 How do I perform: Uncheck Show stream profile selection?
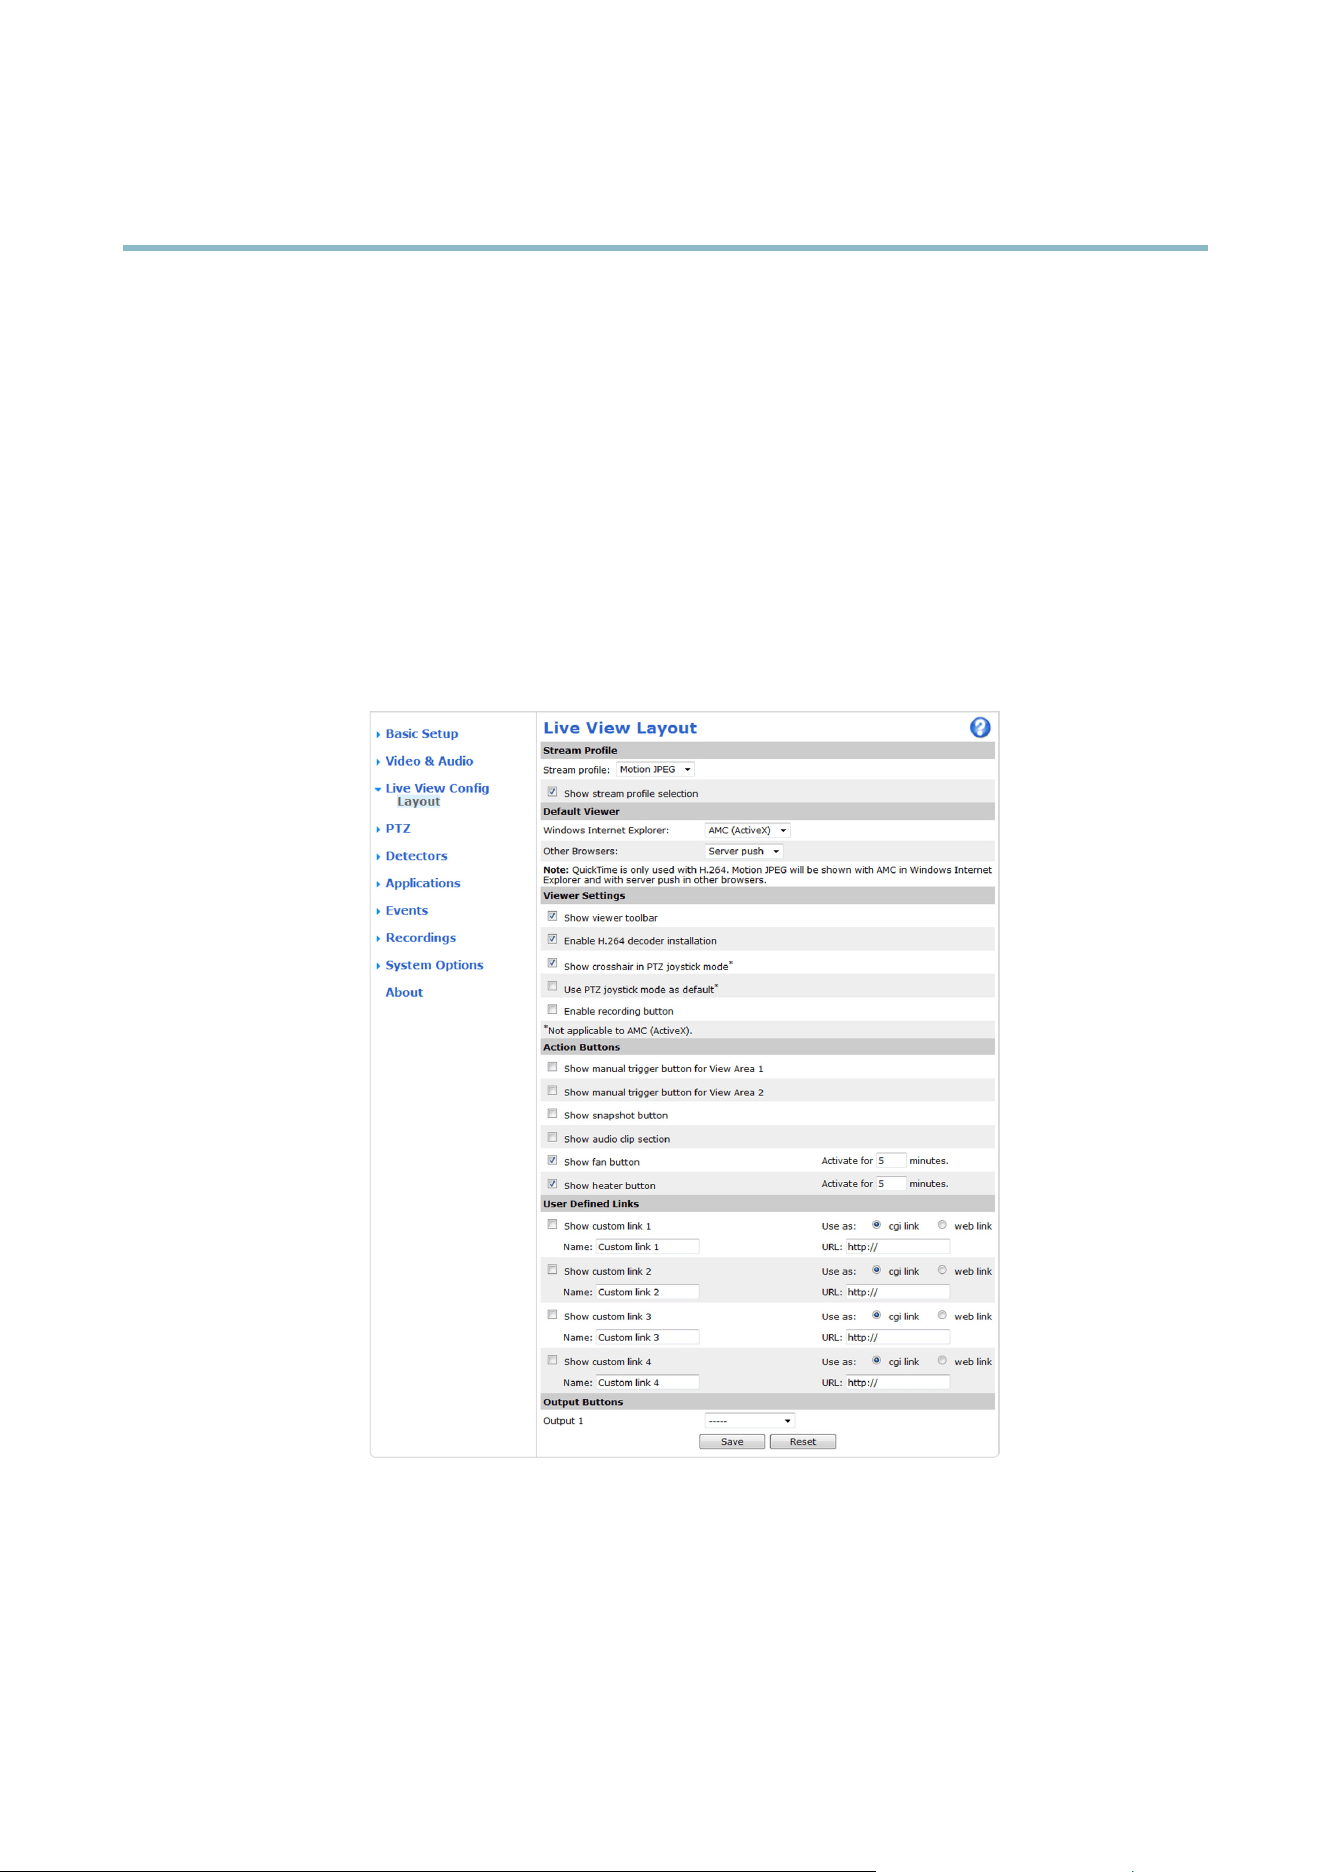552,792
